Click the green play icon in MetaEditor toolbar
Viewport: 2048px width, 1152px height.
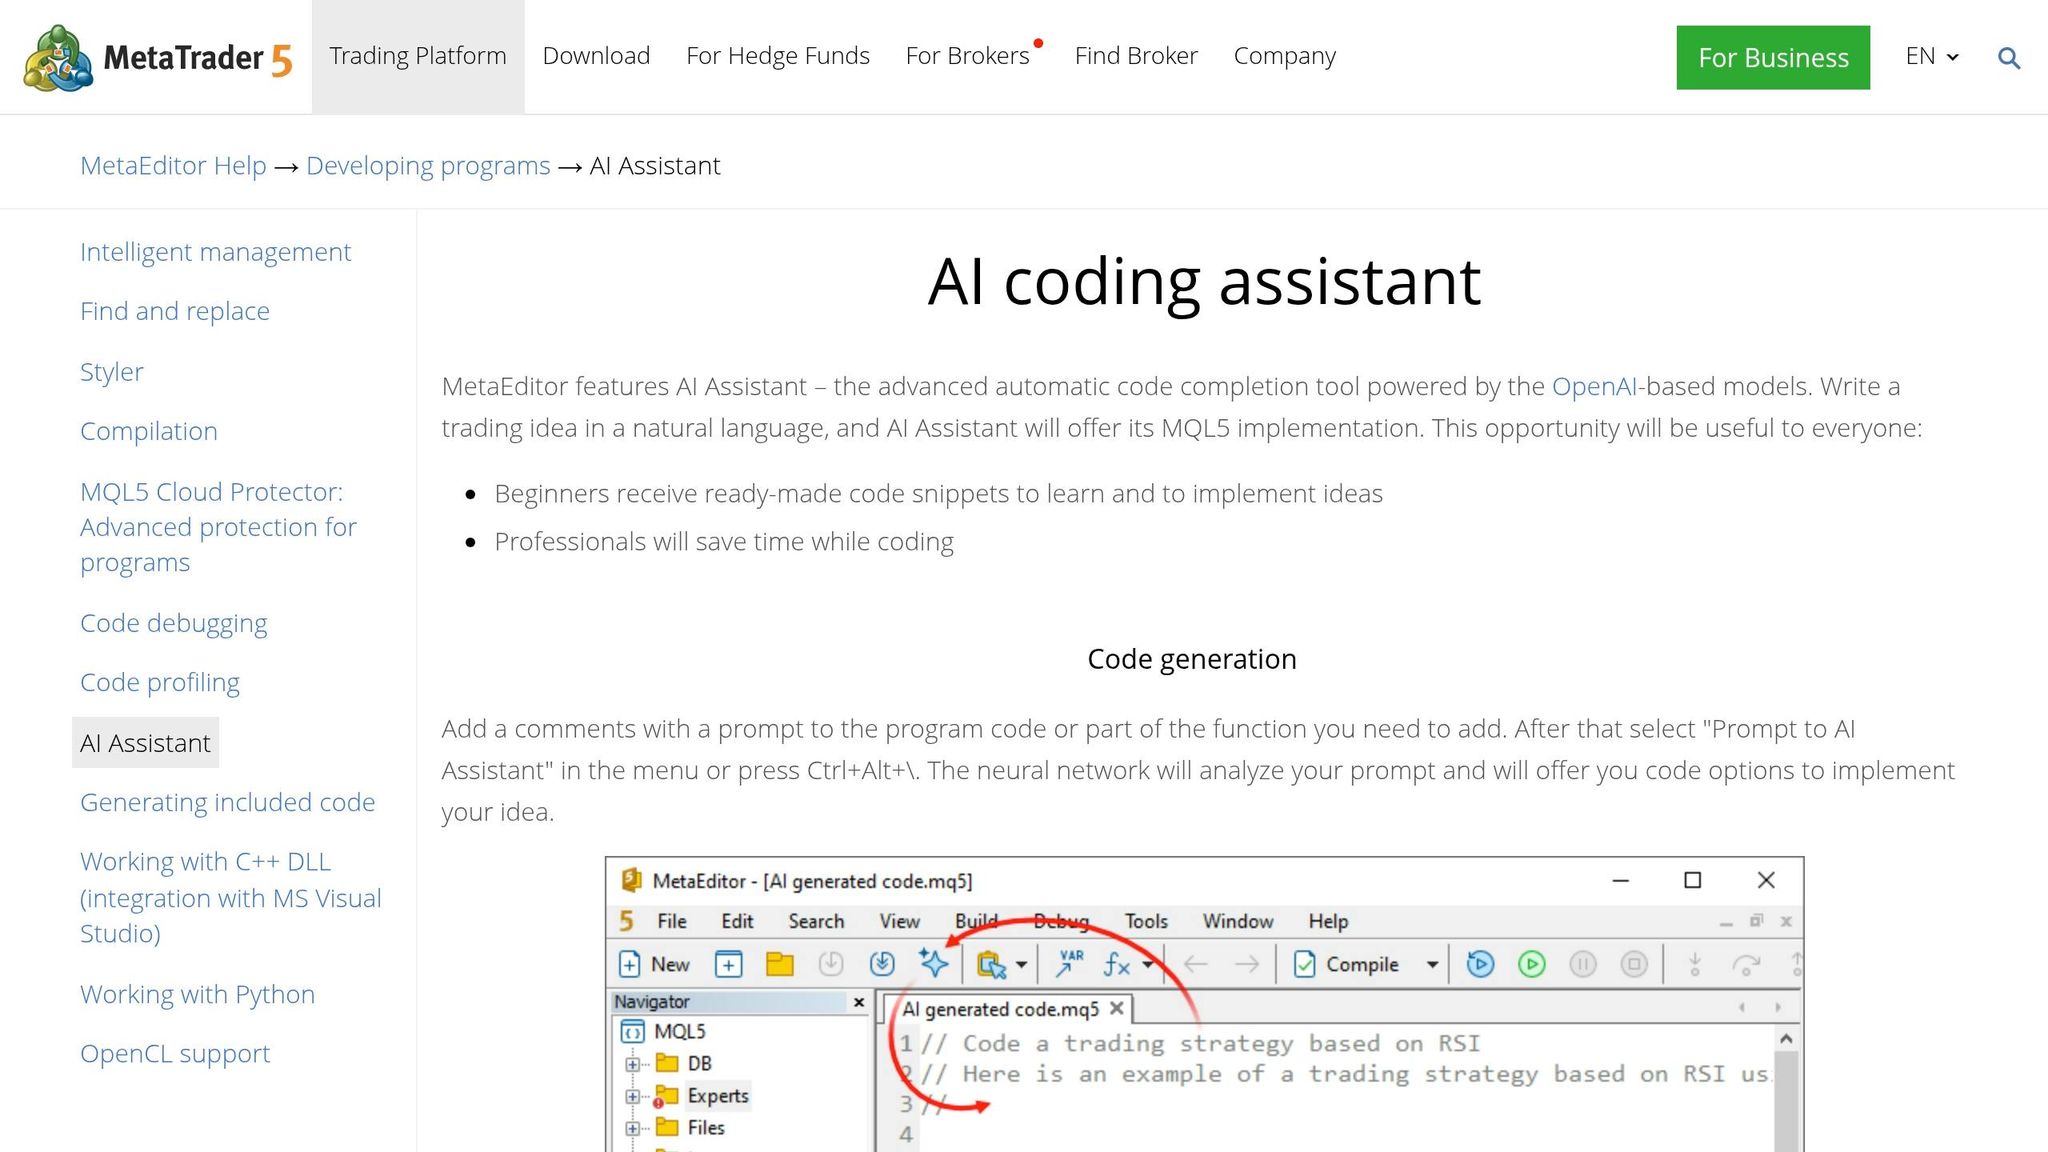click(1531, 964)
